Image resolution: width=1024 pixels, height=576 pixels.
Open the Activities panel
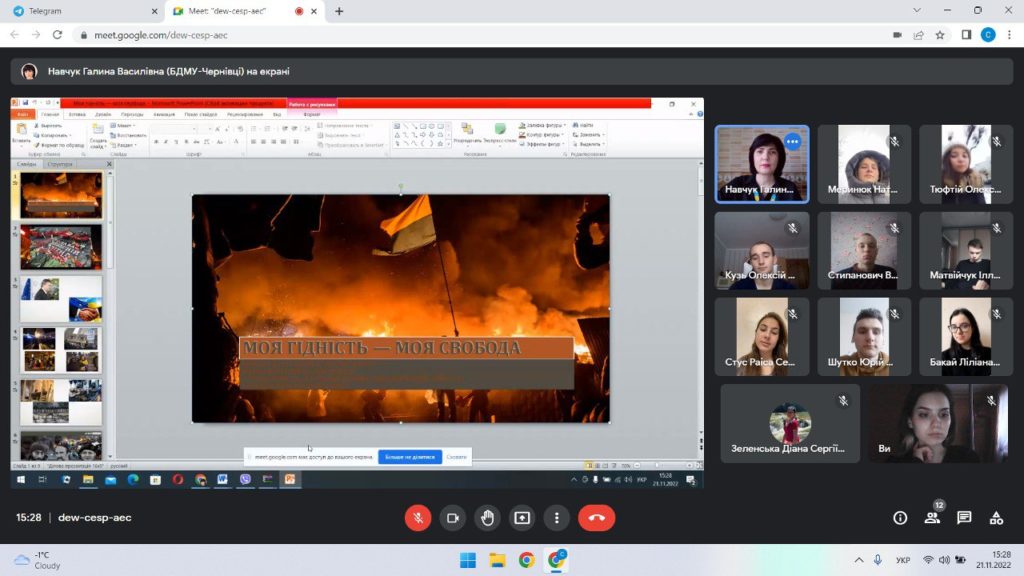(996, 518)
